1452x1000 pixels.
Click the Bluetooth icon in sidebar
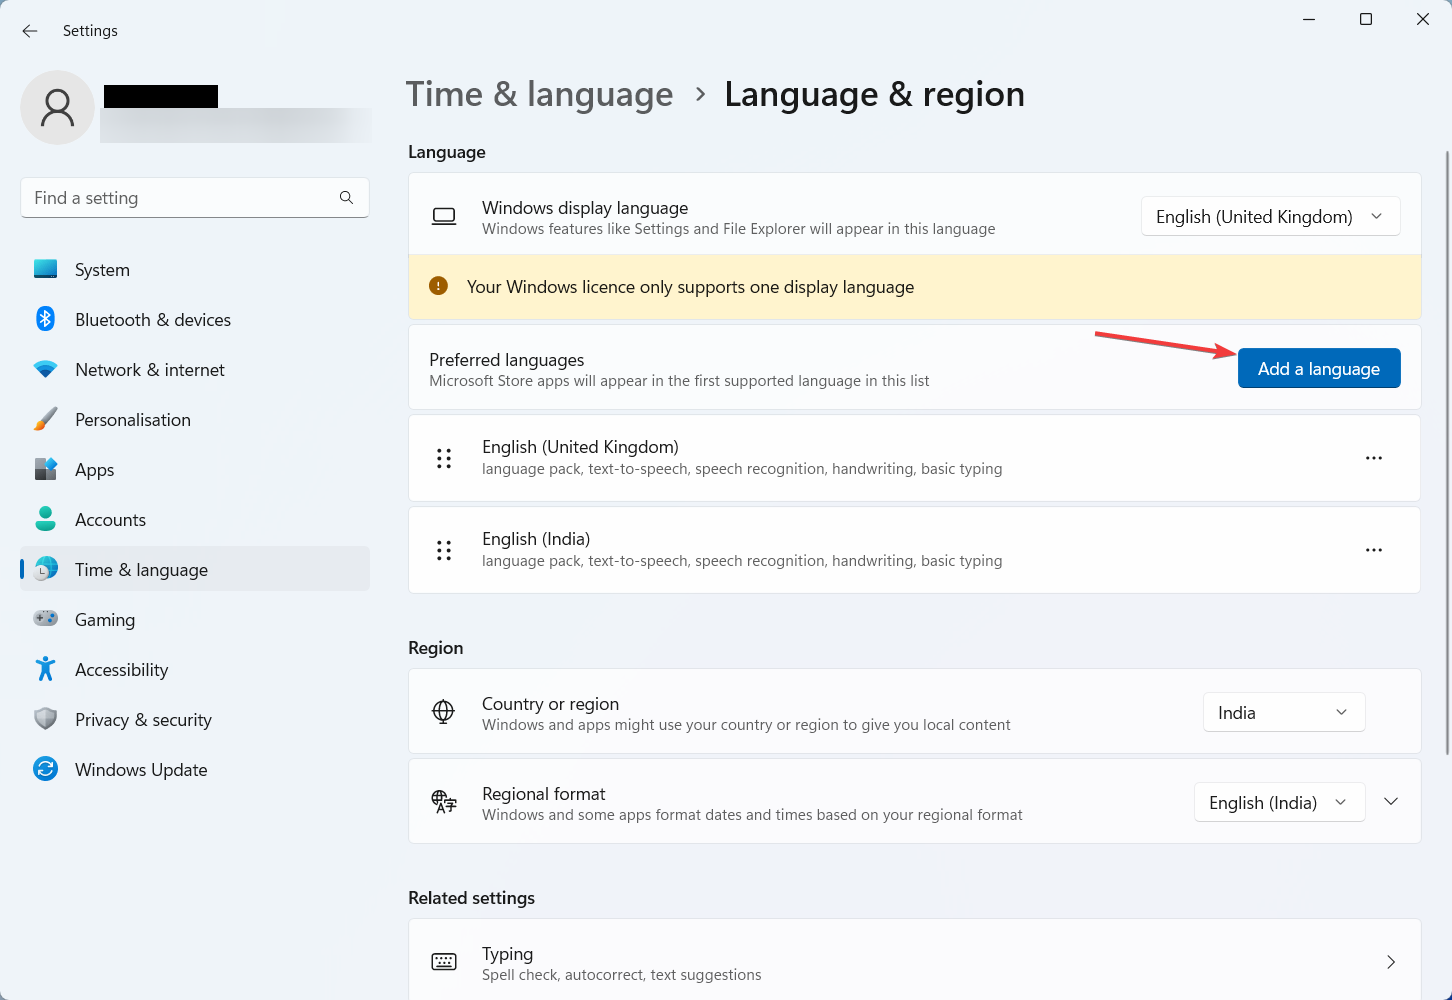pyautogui.click(x=46, y=319)
